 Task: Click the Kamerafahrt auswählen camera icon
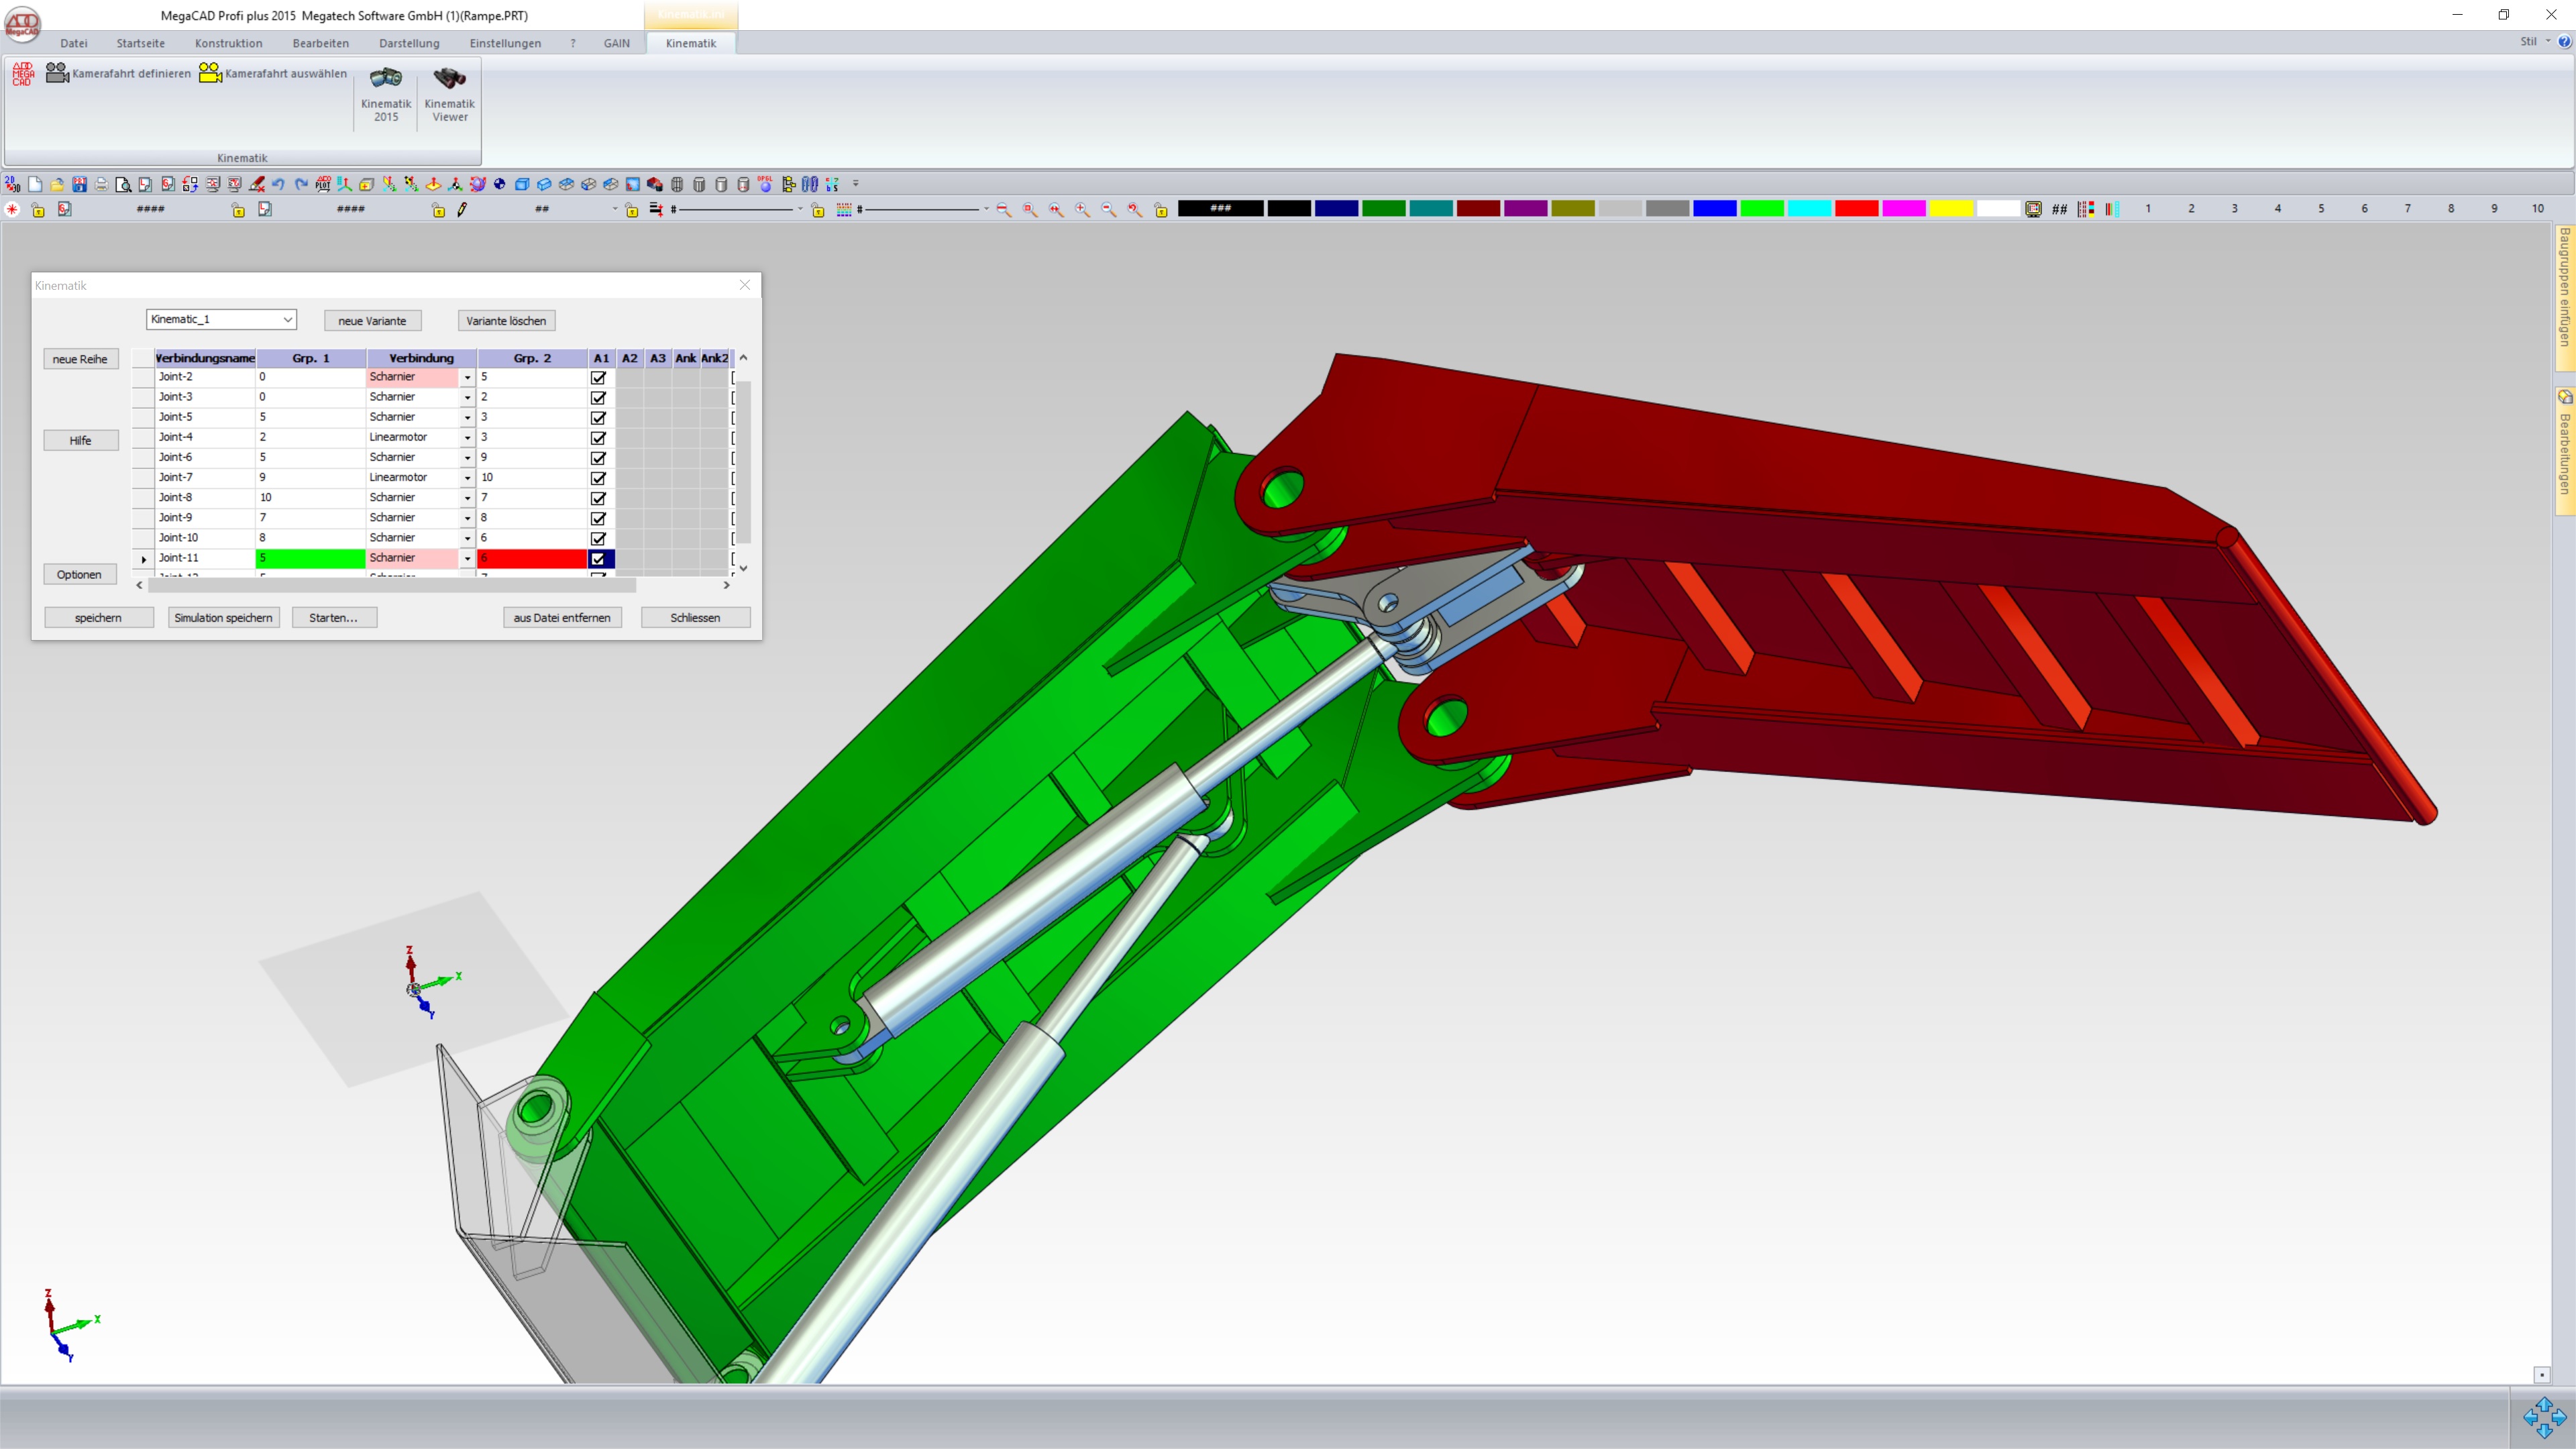pyautogui.click(x=210, y=73)
